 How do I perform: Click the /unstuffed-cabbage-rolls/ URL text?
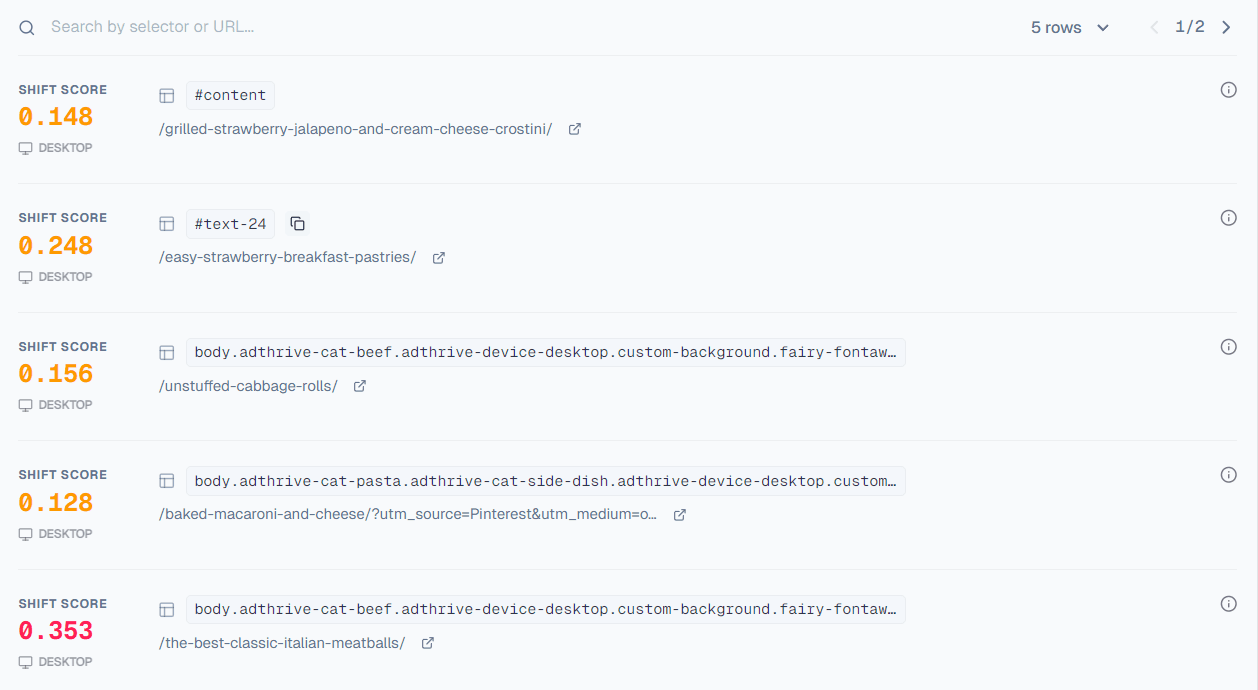coord(248,386)
